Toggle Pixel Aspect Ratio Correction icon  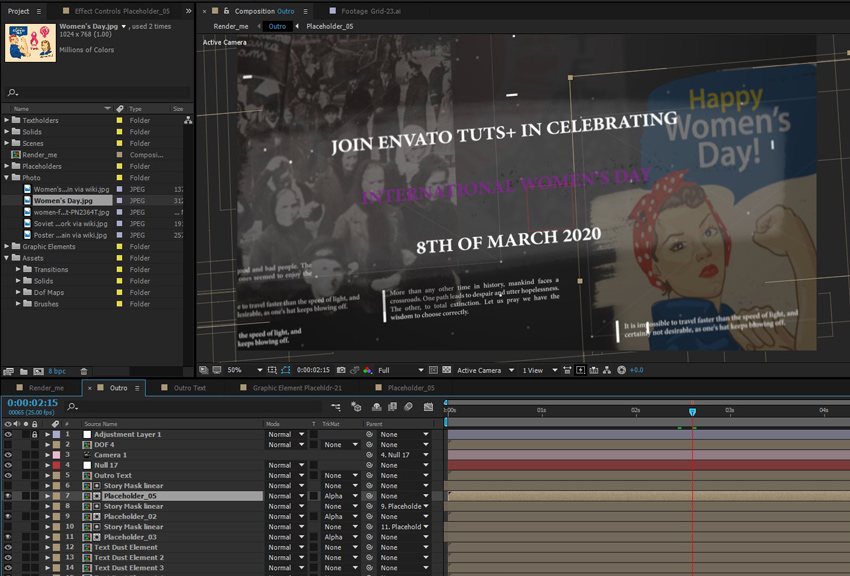pyautogui.click(x=567, y=370)
